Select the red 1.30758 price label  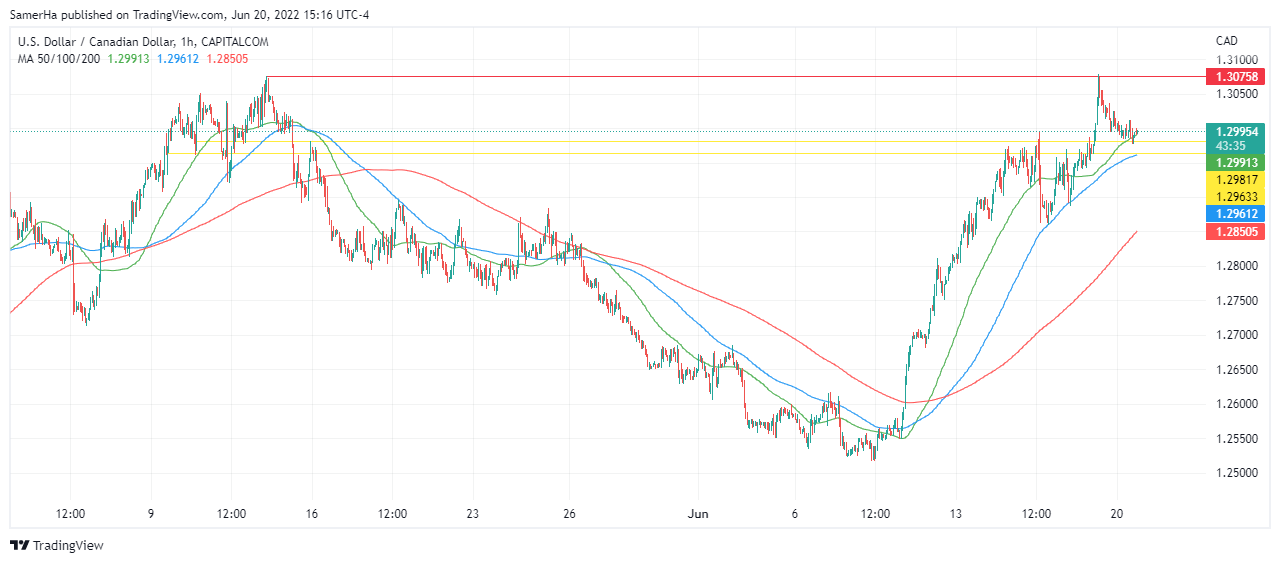click(x=1236, y=77)
